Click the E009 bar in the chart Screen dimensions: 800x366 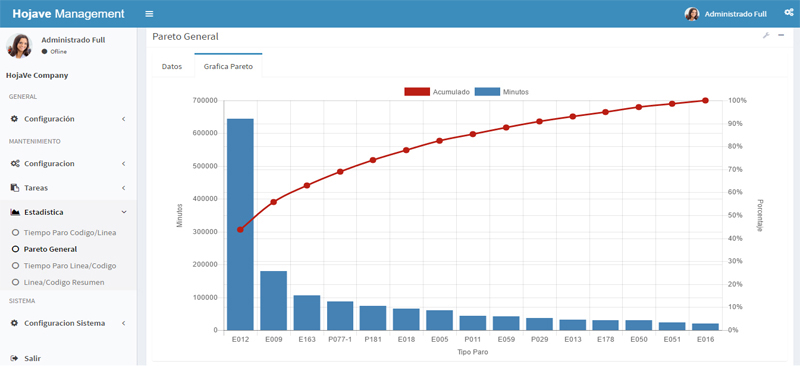(273, 301)
